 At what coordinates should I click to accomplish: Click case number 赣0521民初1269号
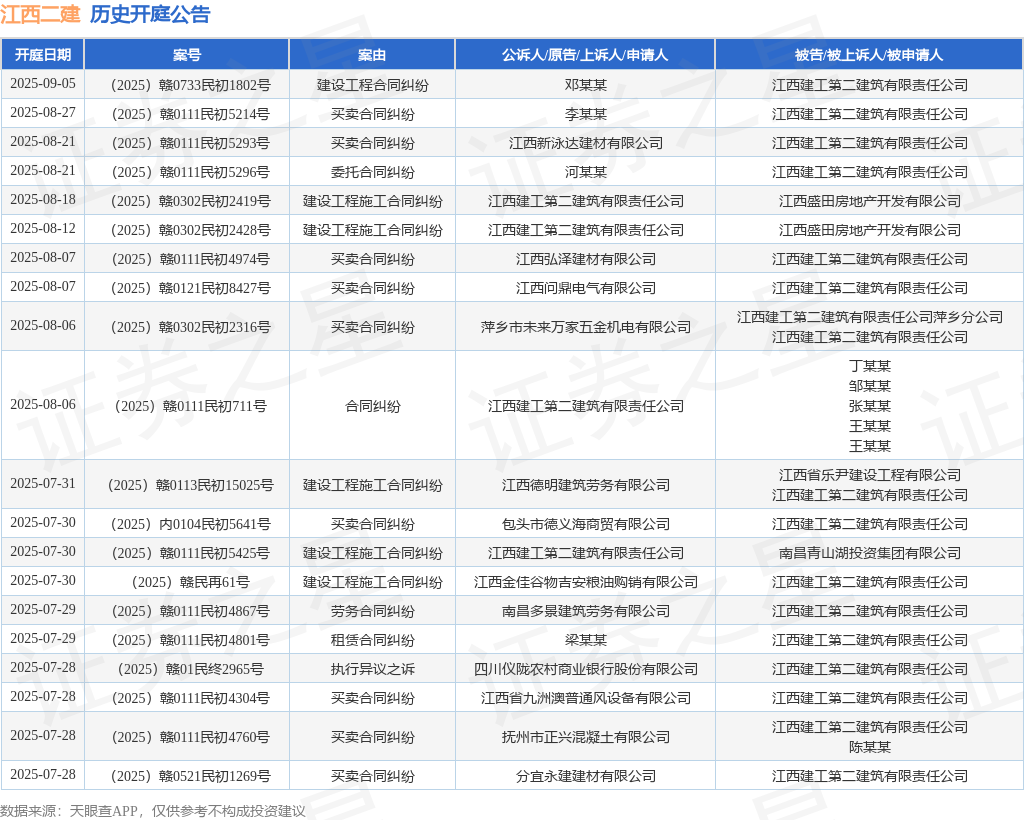[191, 776]
